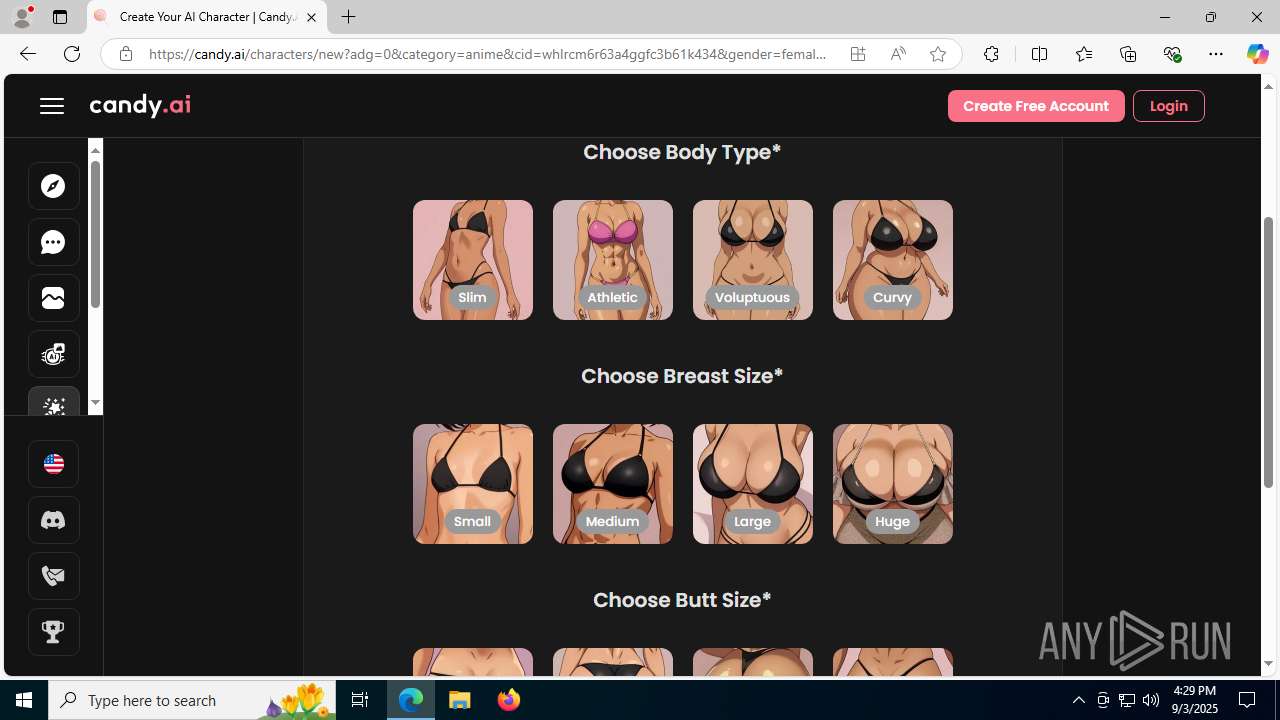This screenshot has width=1280, height=720.
Task: Select the Curvy body type
Action: point(893,260)
